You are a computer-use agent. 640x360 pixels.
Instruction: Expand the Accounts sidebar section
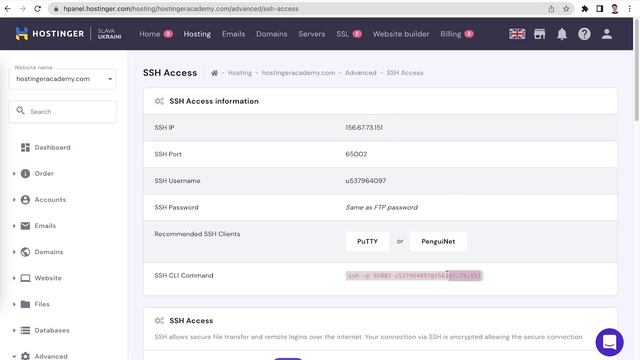14,200
